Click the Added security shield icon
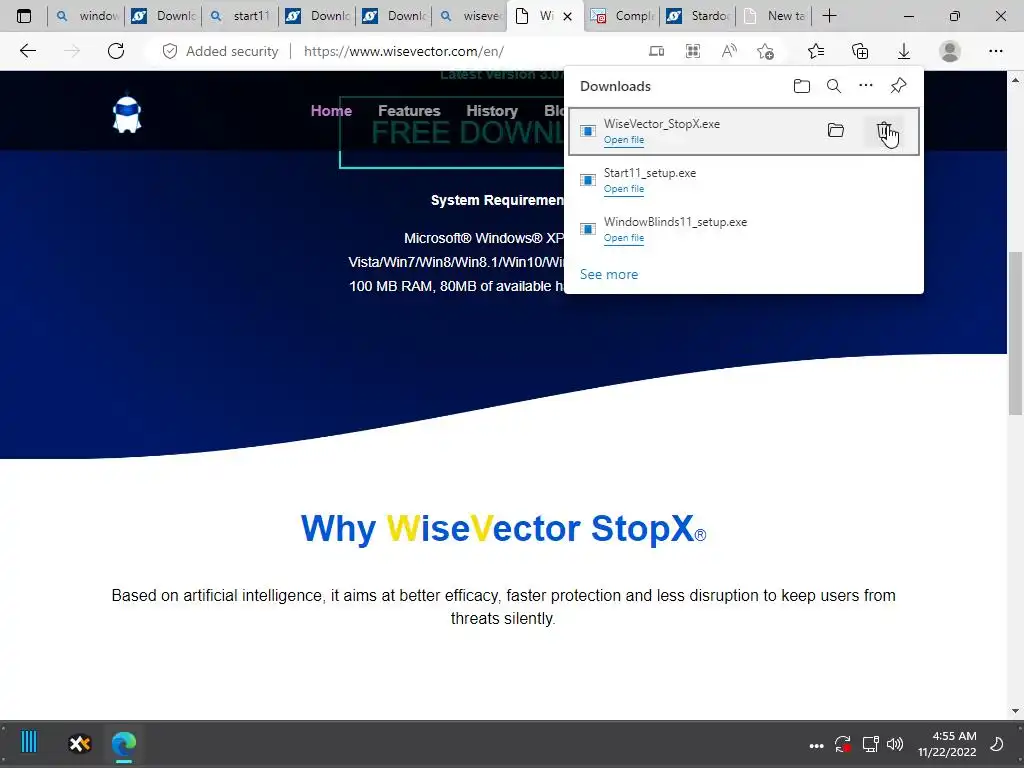Screen dimensions: 1024x768 170,51
